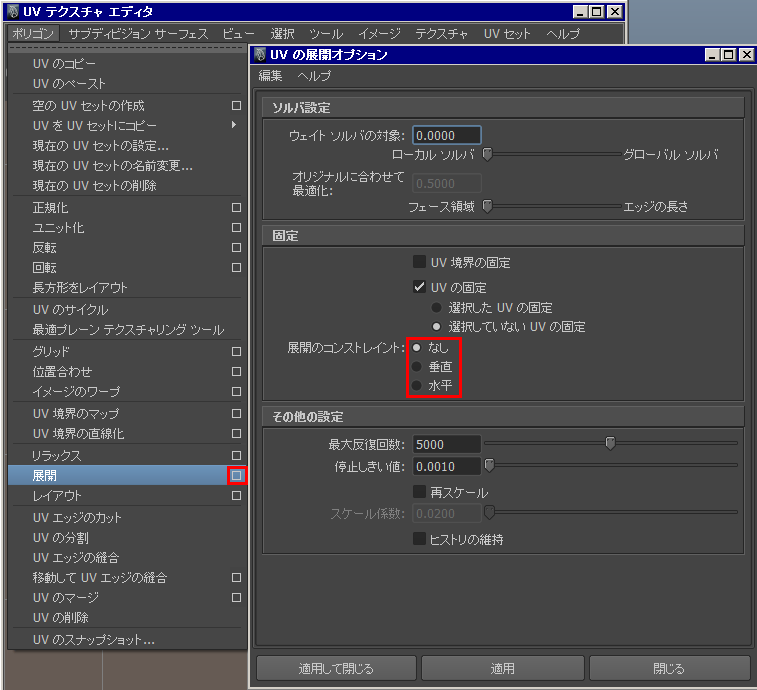
Task: Select 選択していない UV の固定 radio button
Action: 436,327
